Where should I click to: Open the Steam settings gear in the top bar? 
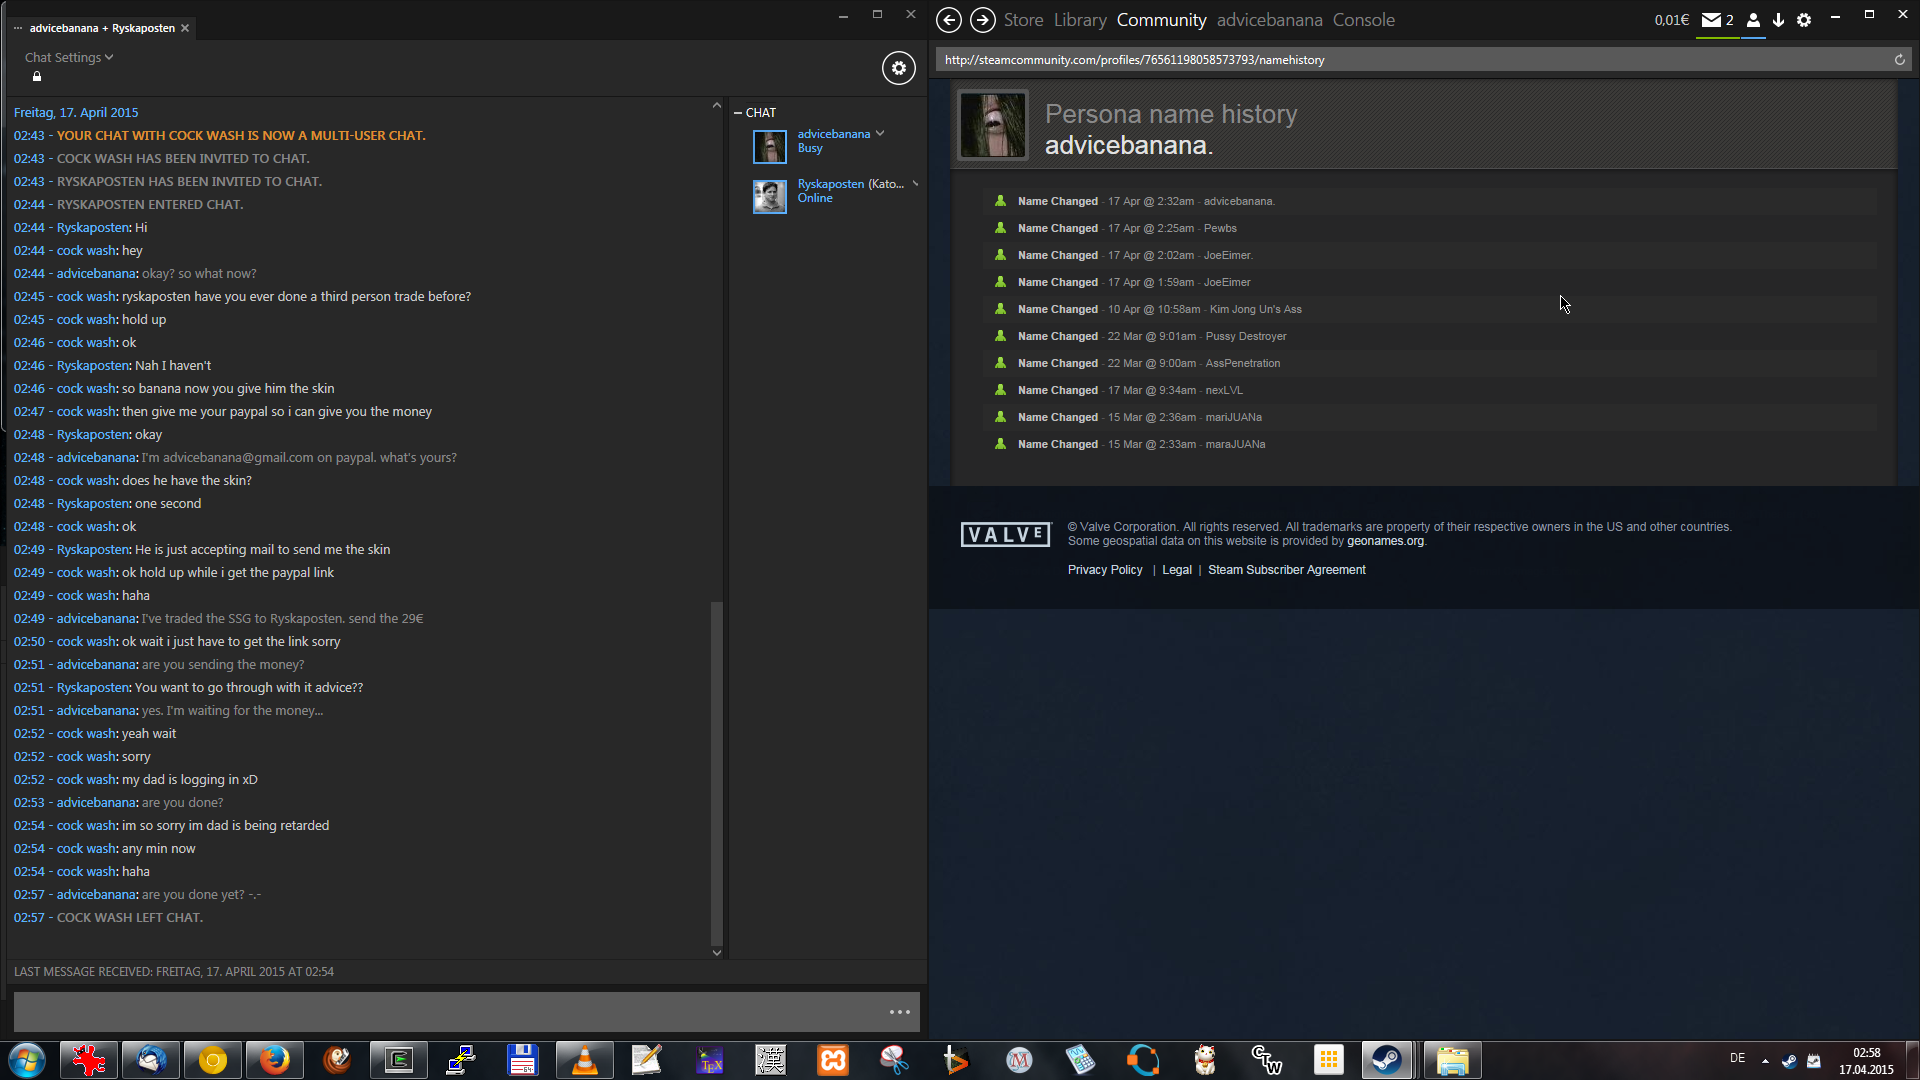pyautogui.click(x=1804, y=20)
